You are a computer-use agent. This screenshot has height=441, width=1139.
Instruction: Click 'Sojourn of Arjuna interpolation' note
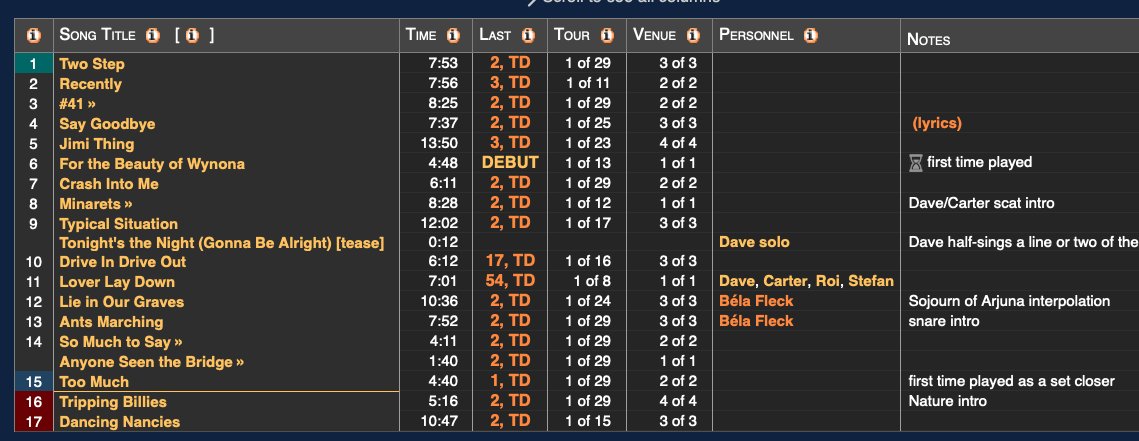[x=1009, y=301]
